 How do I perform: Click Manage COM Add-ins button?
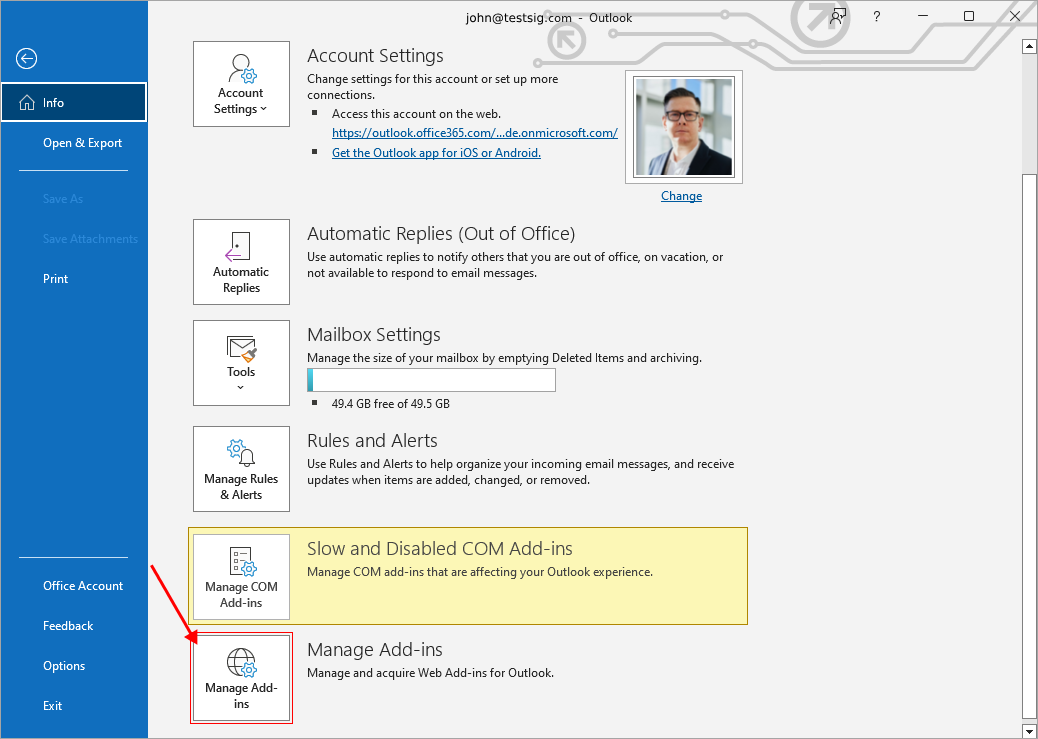pyautogui.click(x=241, y=577)
